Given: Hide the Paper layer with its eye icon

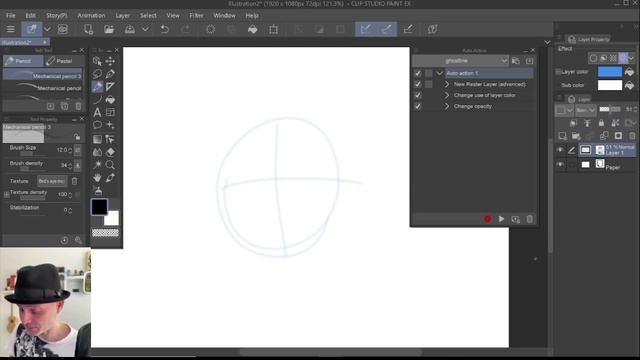Looking at the screenshot, I should [x=560, y=164].
